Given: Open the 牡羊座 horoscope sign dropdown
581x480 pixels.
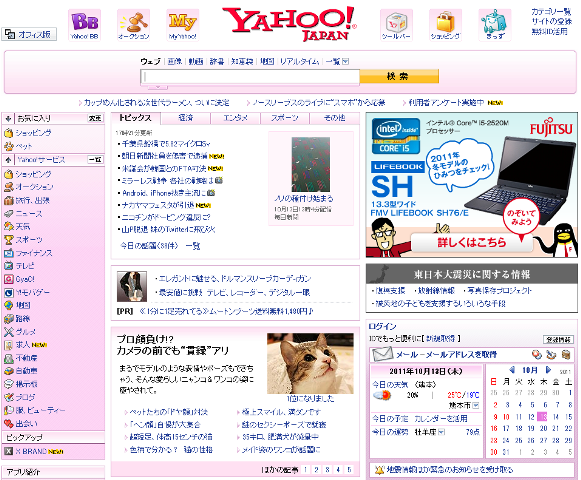Looking at the screenshot, I should coord(441,431).
